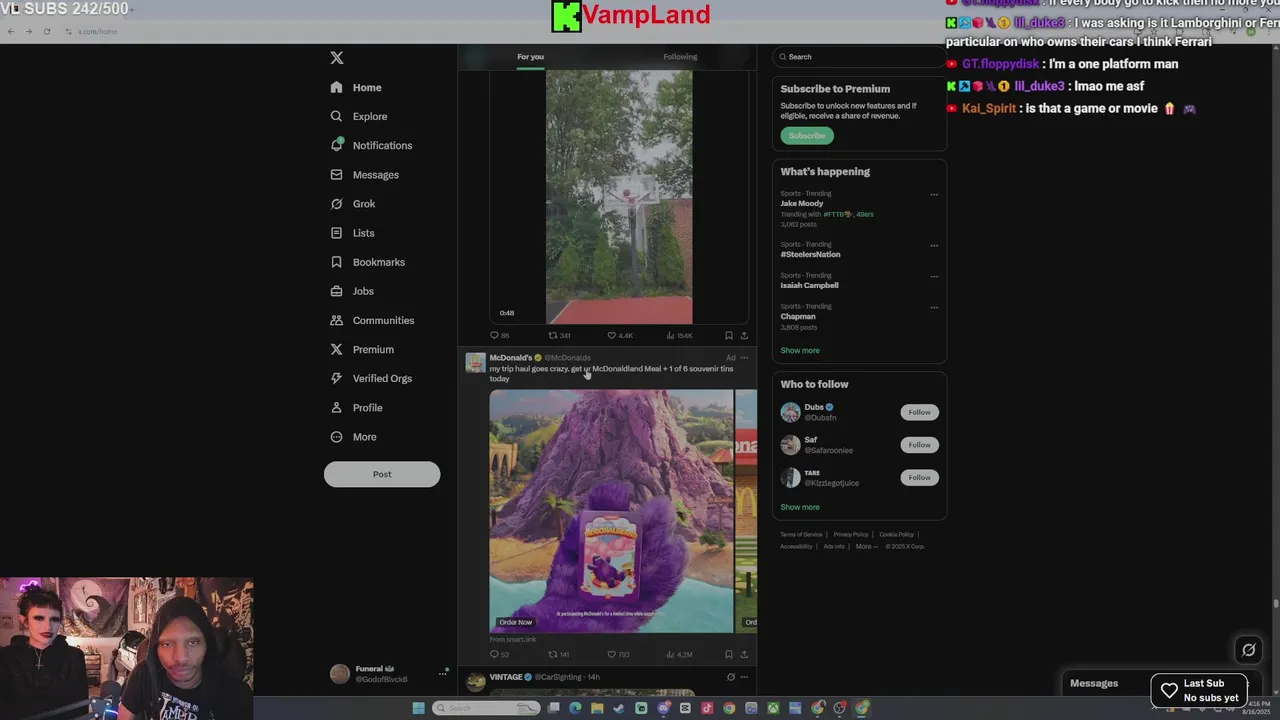Open the Xbox app in the taskbar
This screenshot has width=1280, height=720.
773,708
